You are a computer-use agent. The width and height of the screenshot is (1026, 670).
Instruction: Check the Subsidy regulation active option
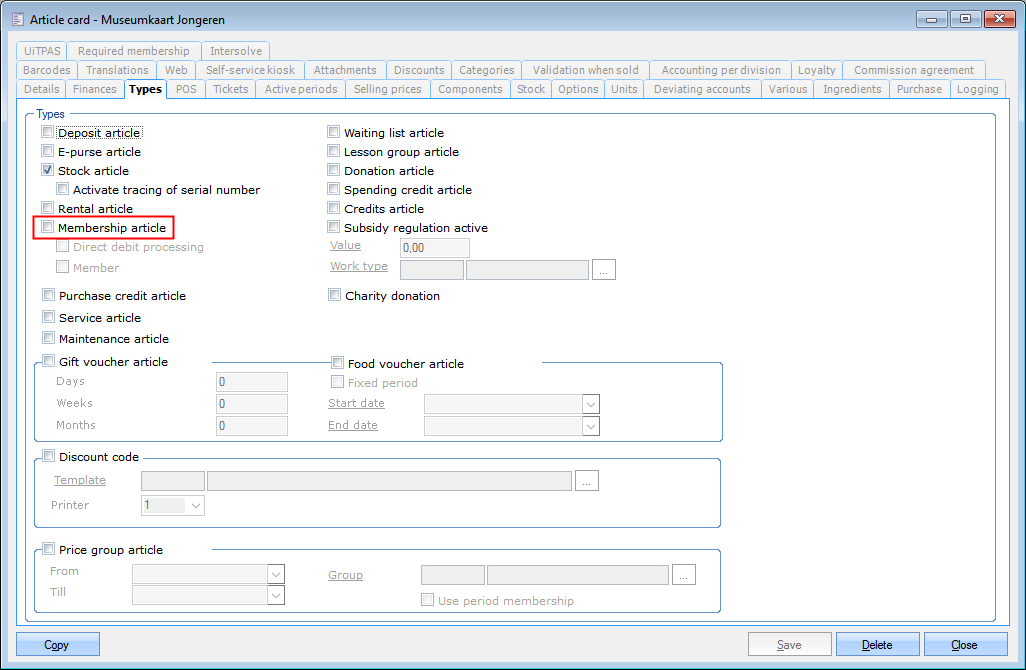pos(334,228)
